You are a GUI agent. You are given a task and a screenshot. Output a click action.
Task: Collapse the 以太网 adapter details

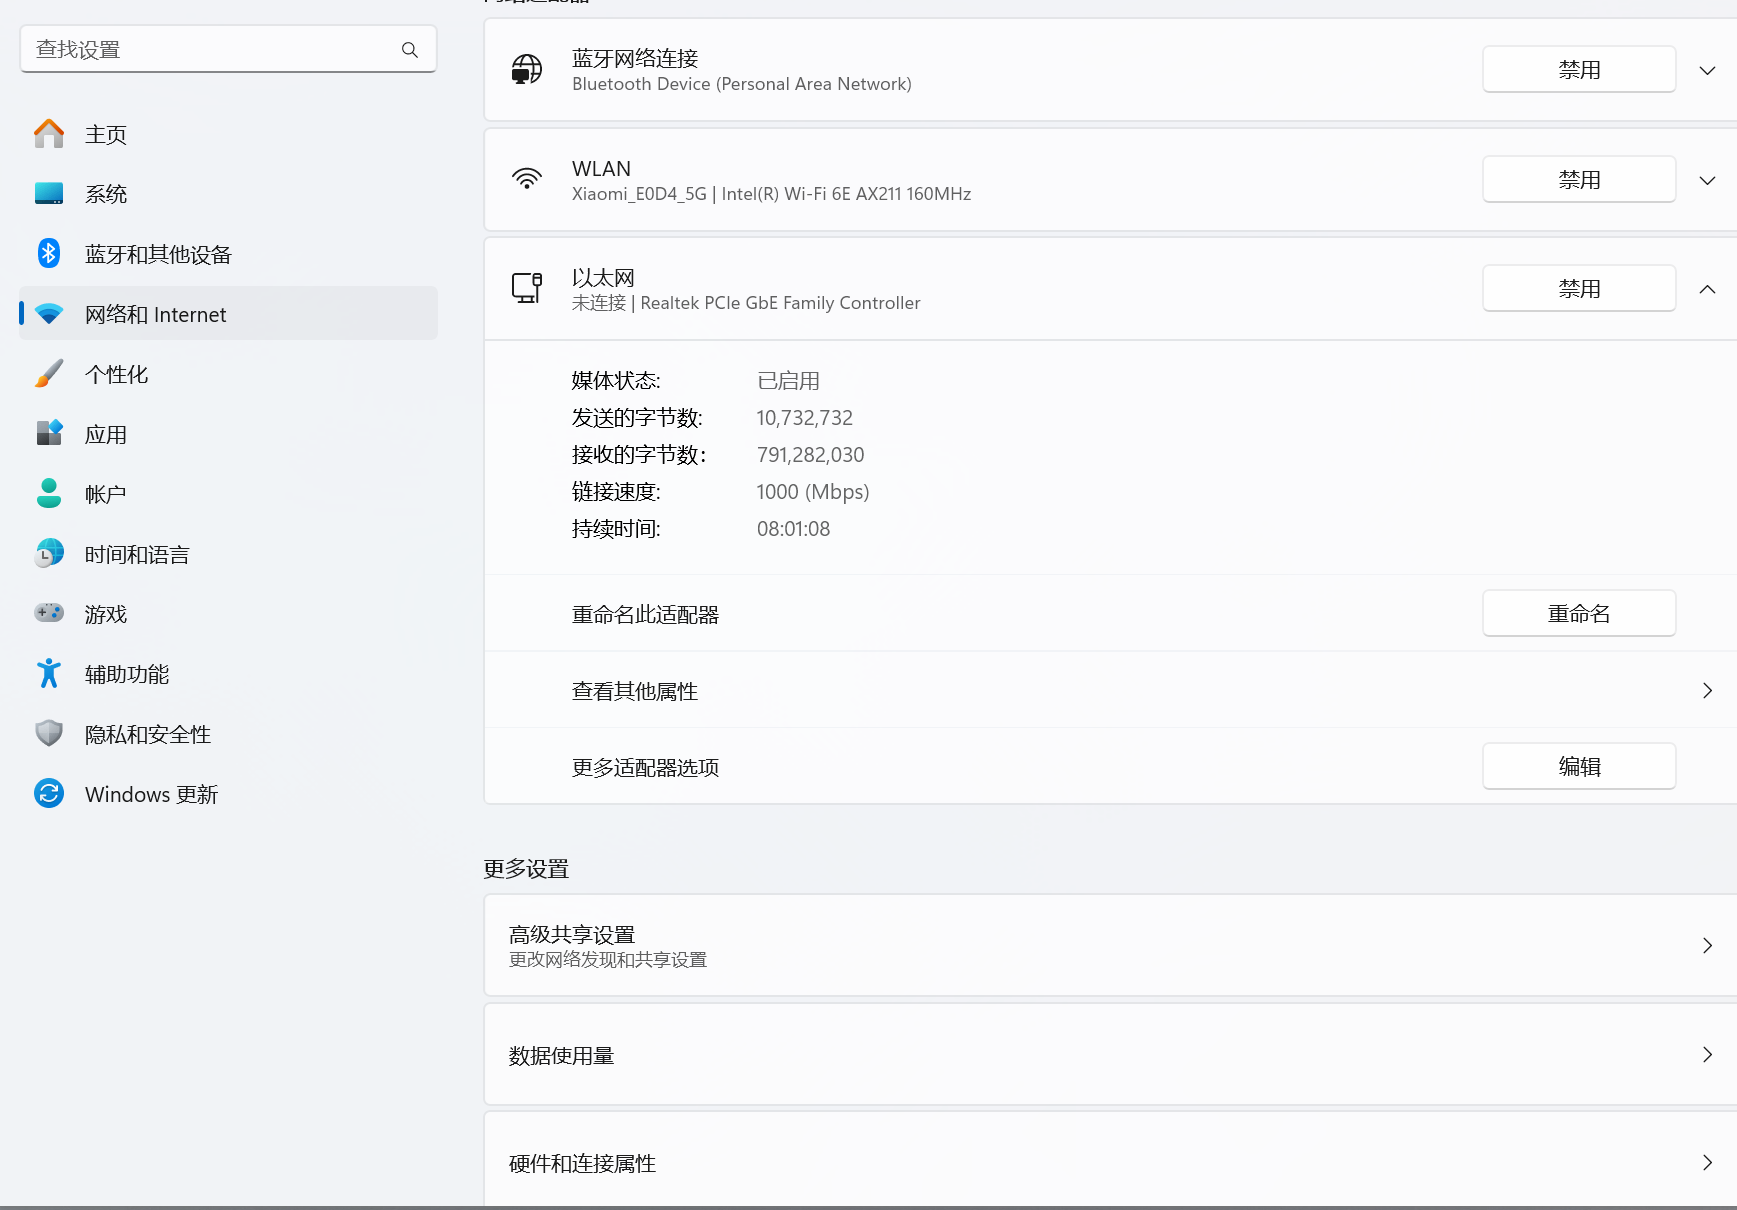point(1706,288)
